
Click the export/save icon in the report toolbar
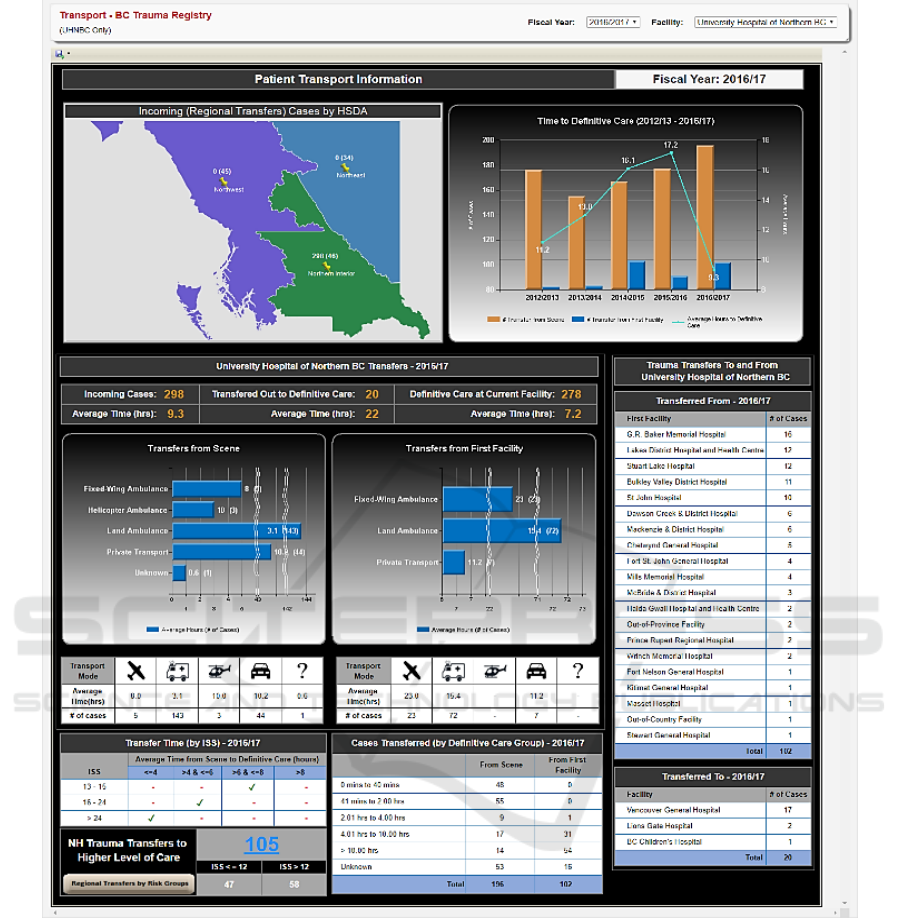click(x=59, y=53)
